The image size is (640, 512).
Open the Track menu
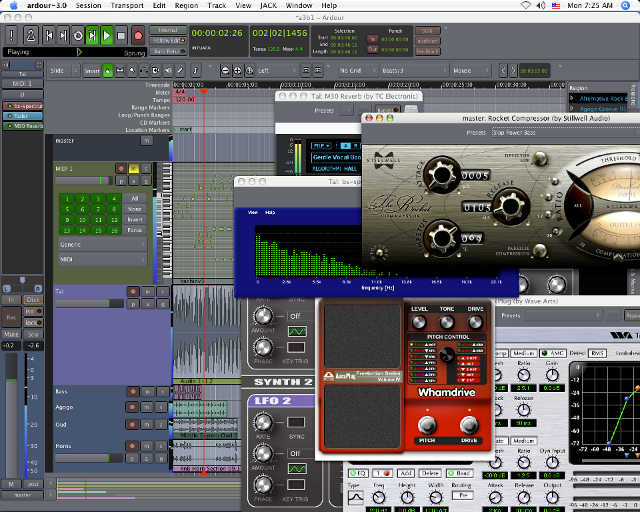coord(216,5)
